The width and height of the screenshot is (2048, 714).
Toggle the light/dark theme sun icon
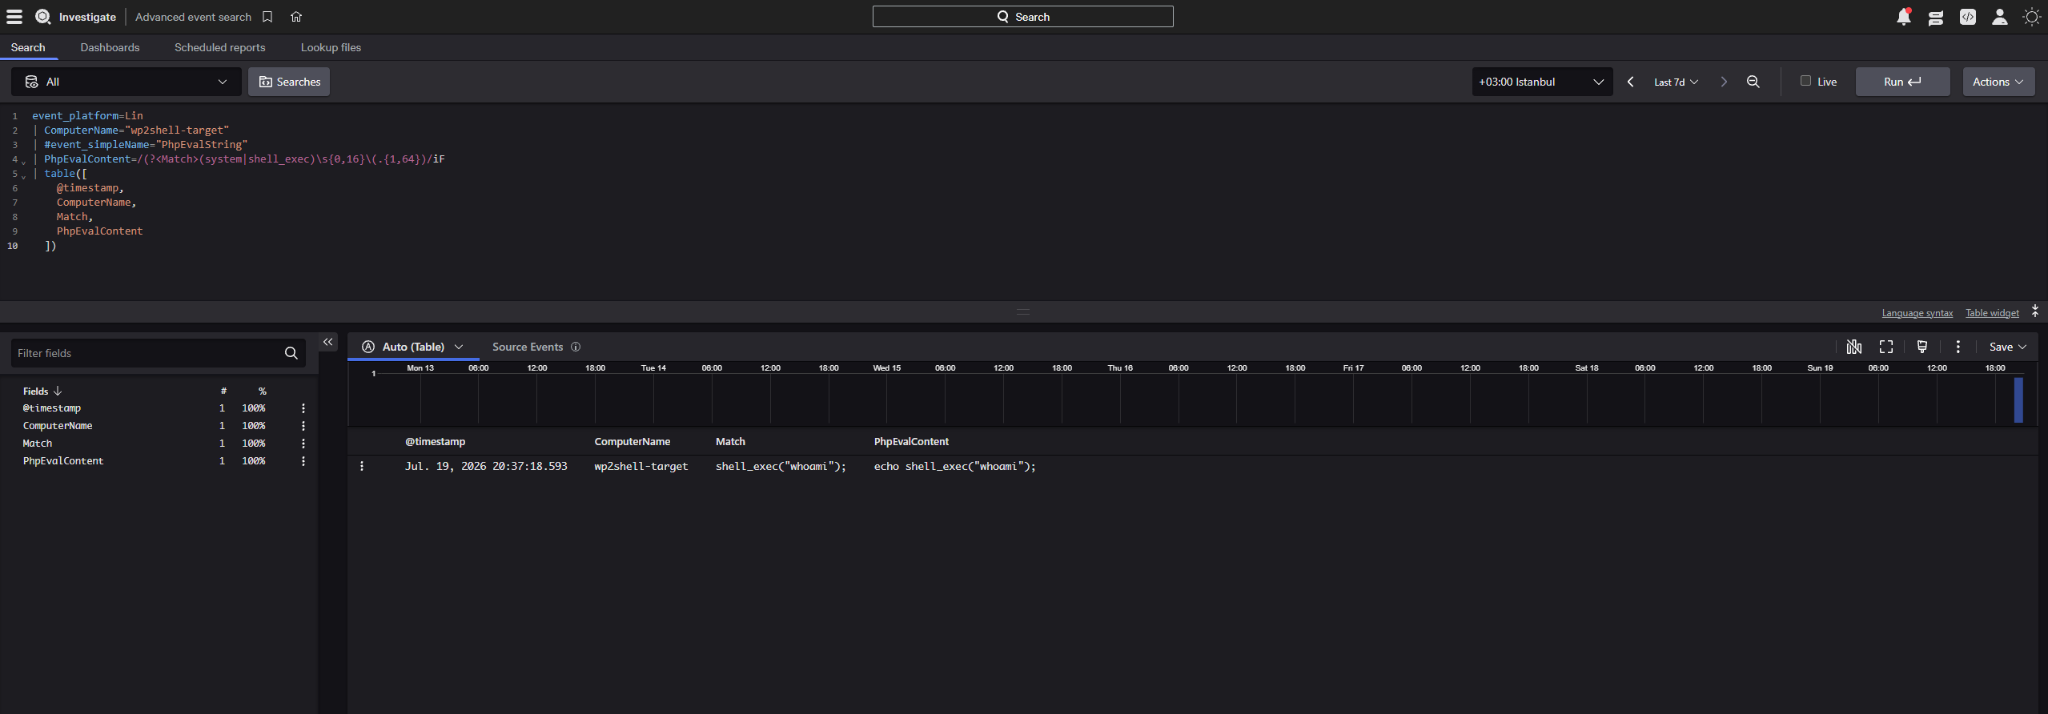[2031, 17]
